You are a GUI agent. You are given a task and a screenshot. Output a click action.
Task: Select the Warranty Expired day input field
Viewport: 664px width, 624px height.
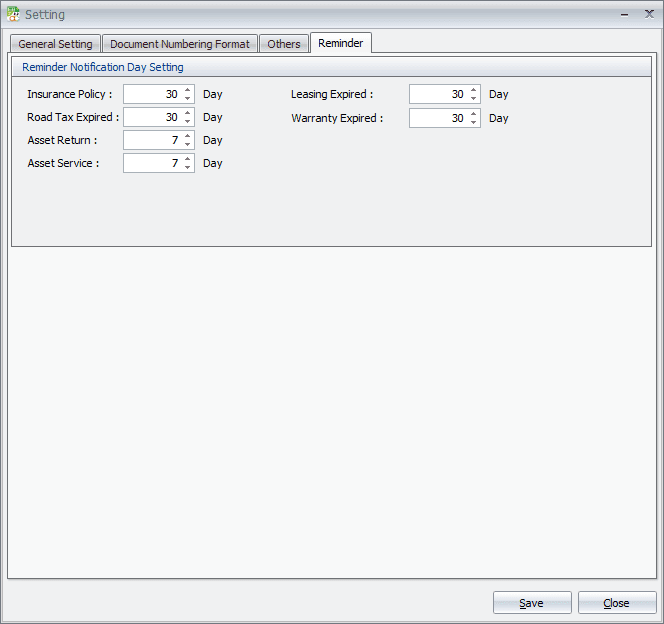click(x=438, y=118)
